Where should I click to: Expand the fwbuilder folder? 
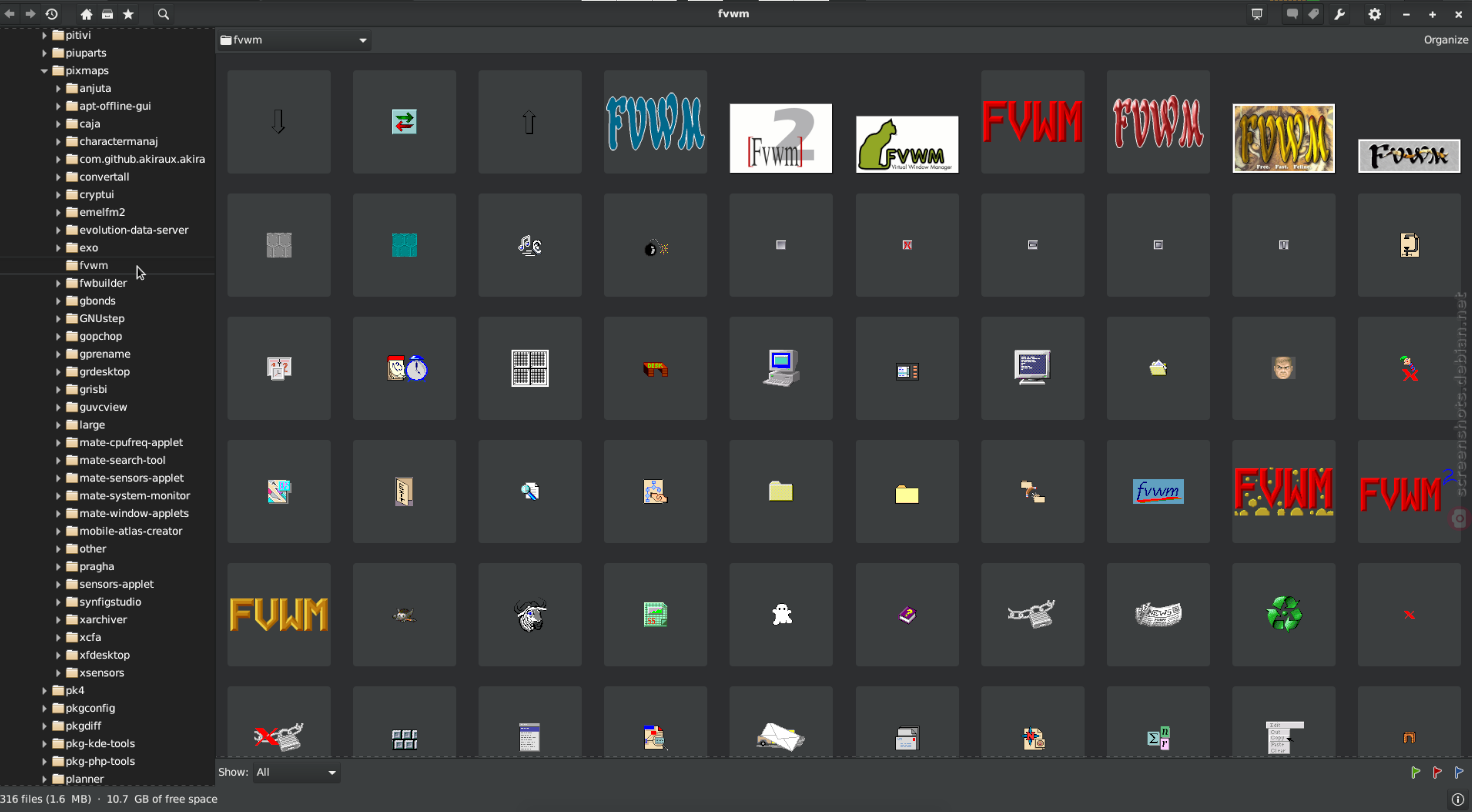pos(58,283)
